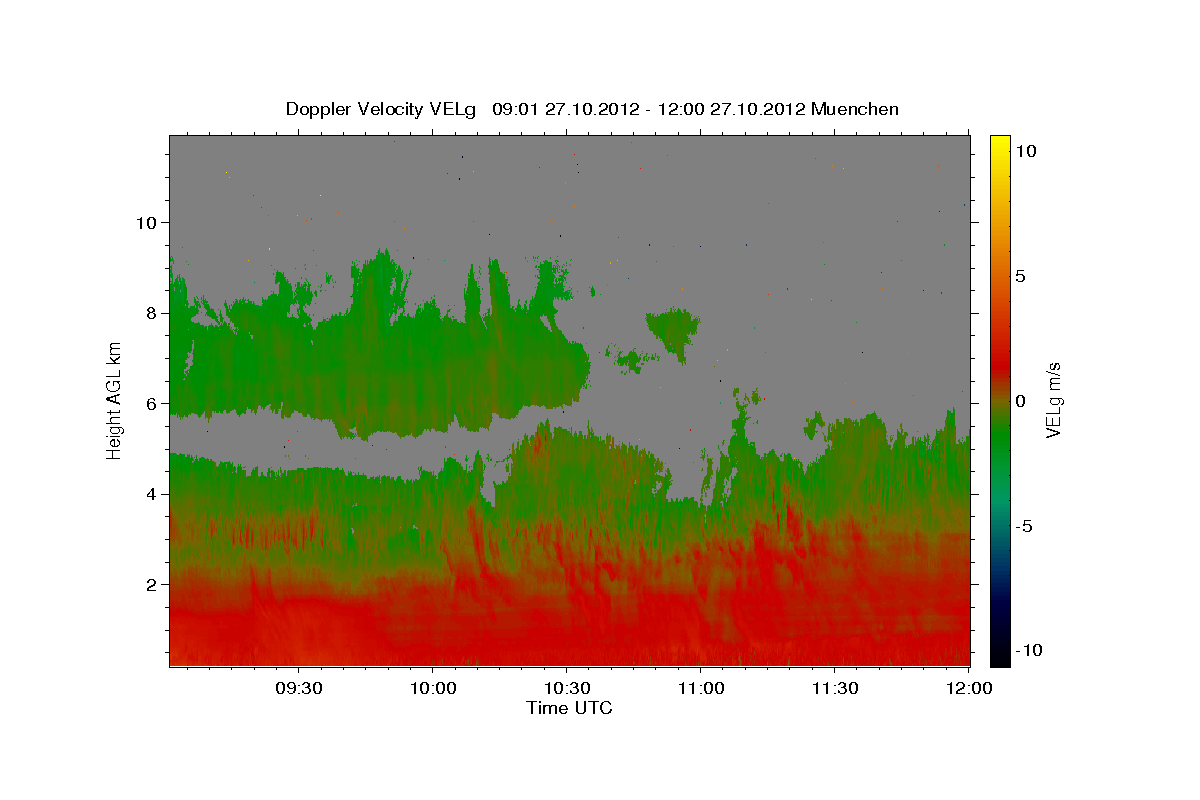Click the 10:00 time tick label

tap(432, 688)
